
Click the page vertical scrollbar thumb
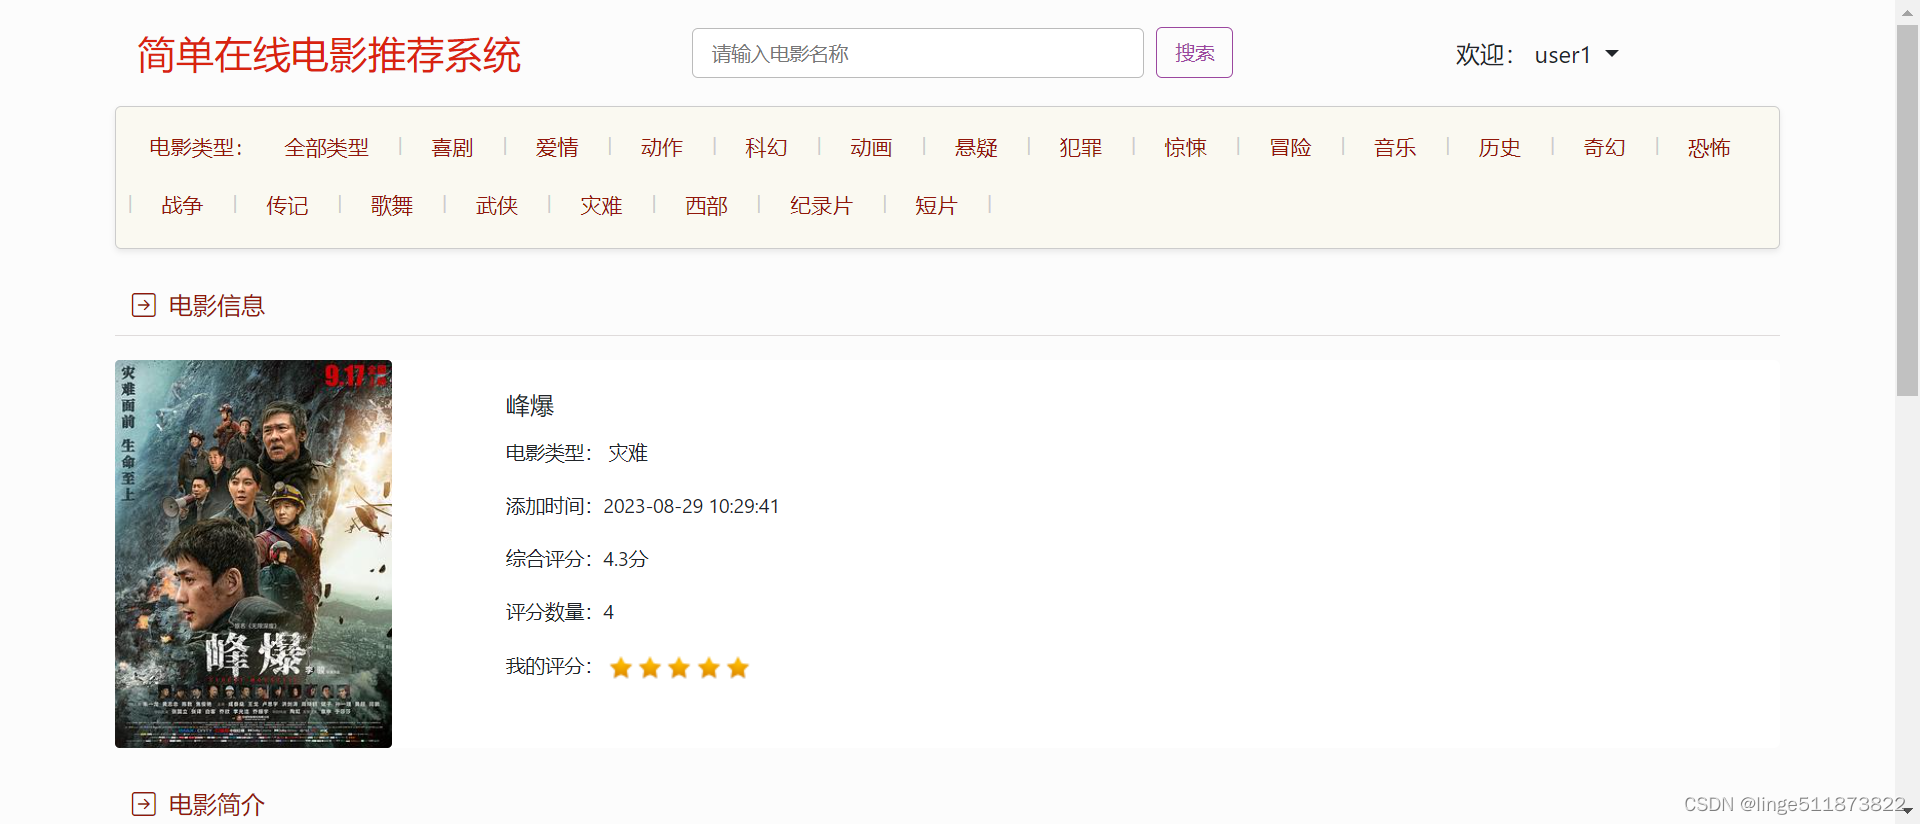(1907, 210)
